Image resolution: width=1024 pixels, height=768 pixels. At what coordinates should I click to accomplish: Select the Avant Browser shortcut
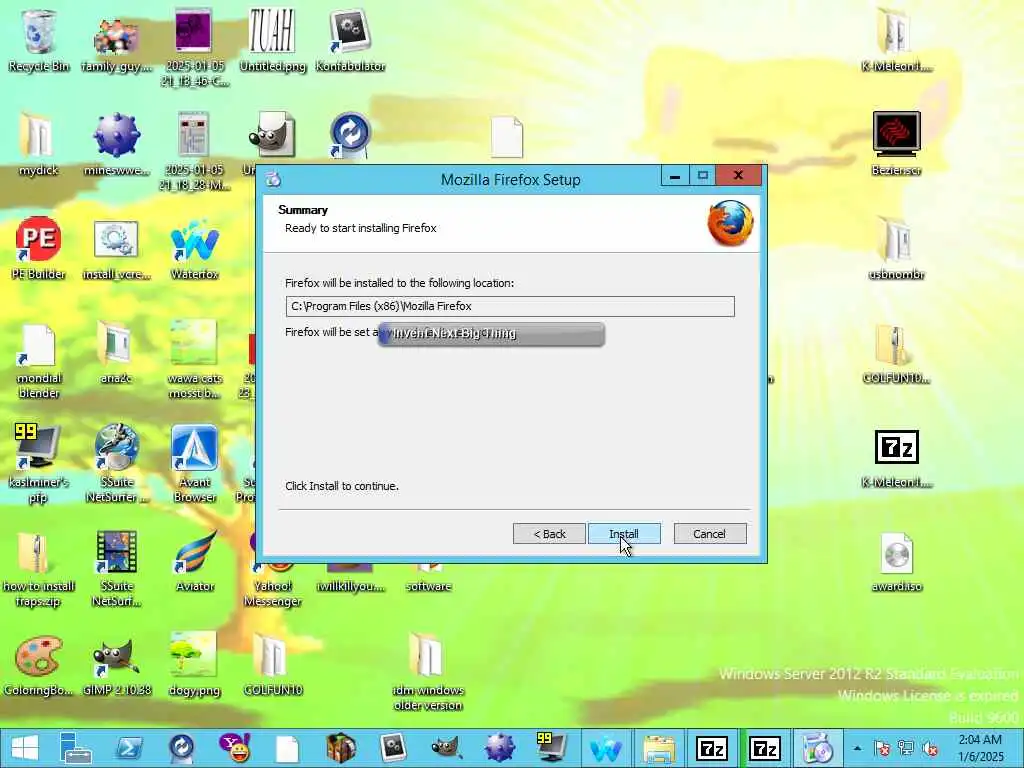click(194, 464)
